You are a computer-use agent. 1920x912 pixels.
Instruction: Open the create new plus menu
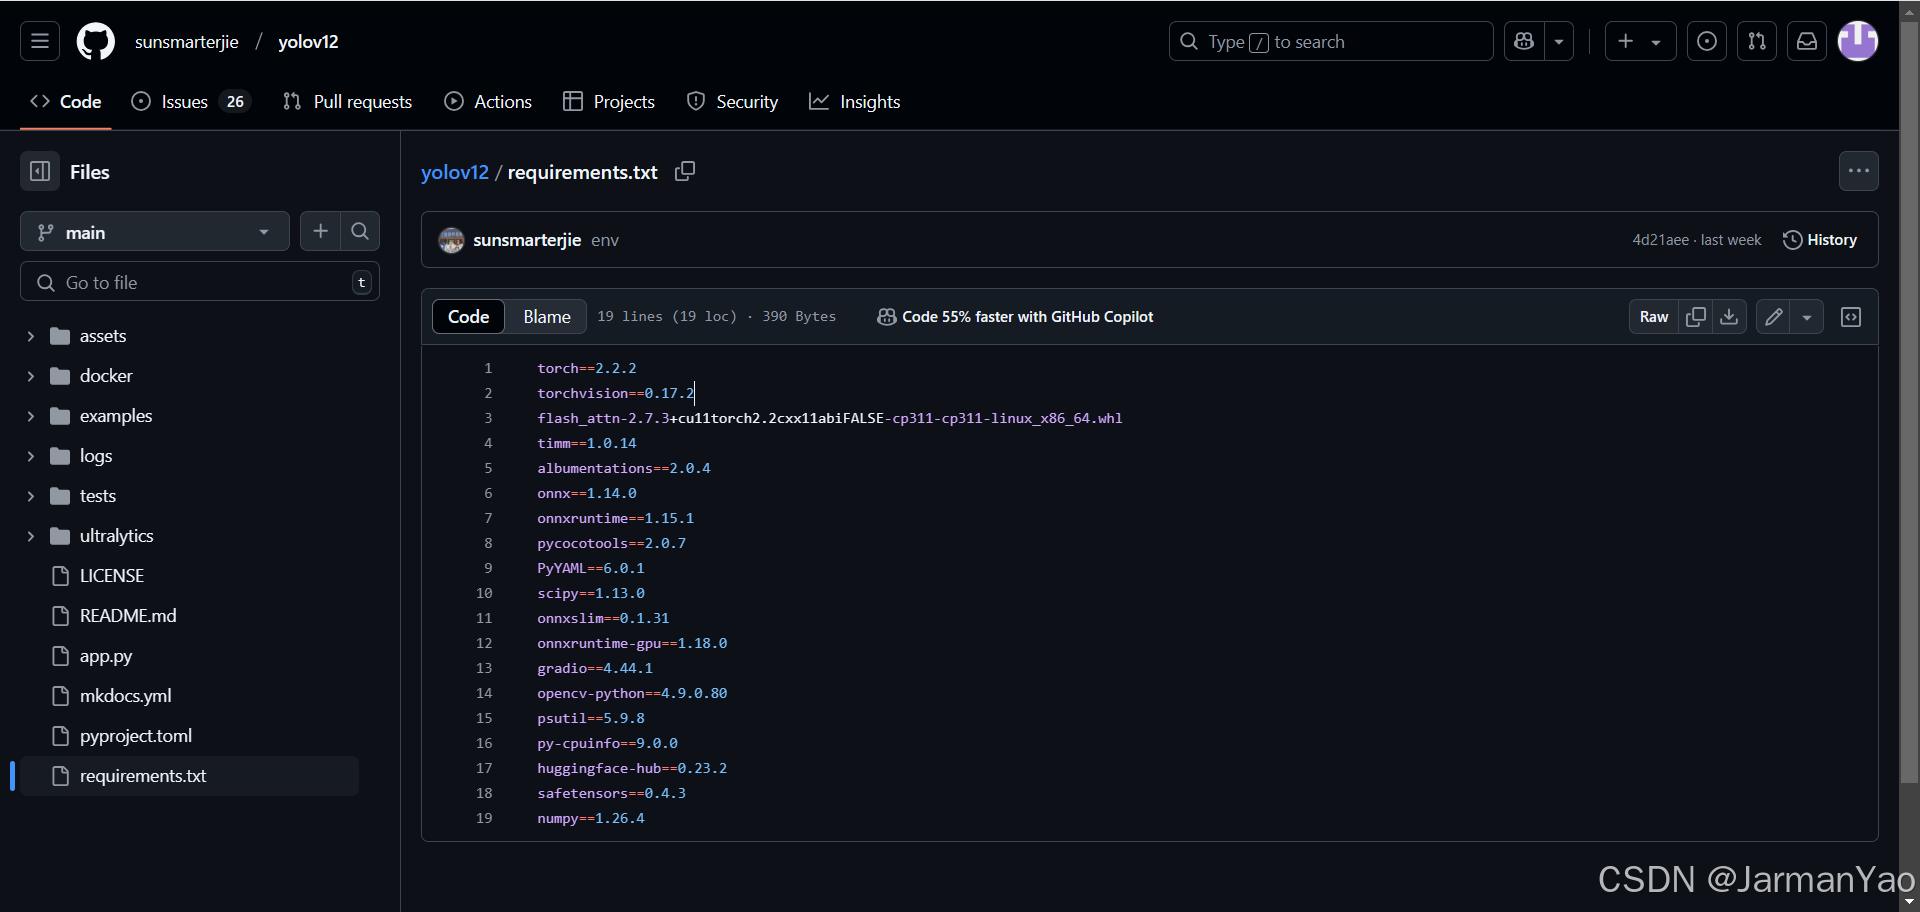(x=1640, y=41)
